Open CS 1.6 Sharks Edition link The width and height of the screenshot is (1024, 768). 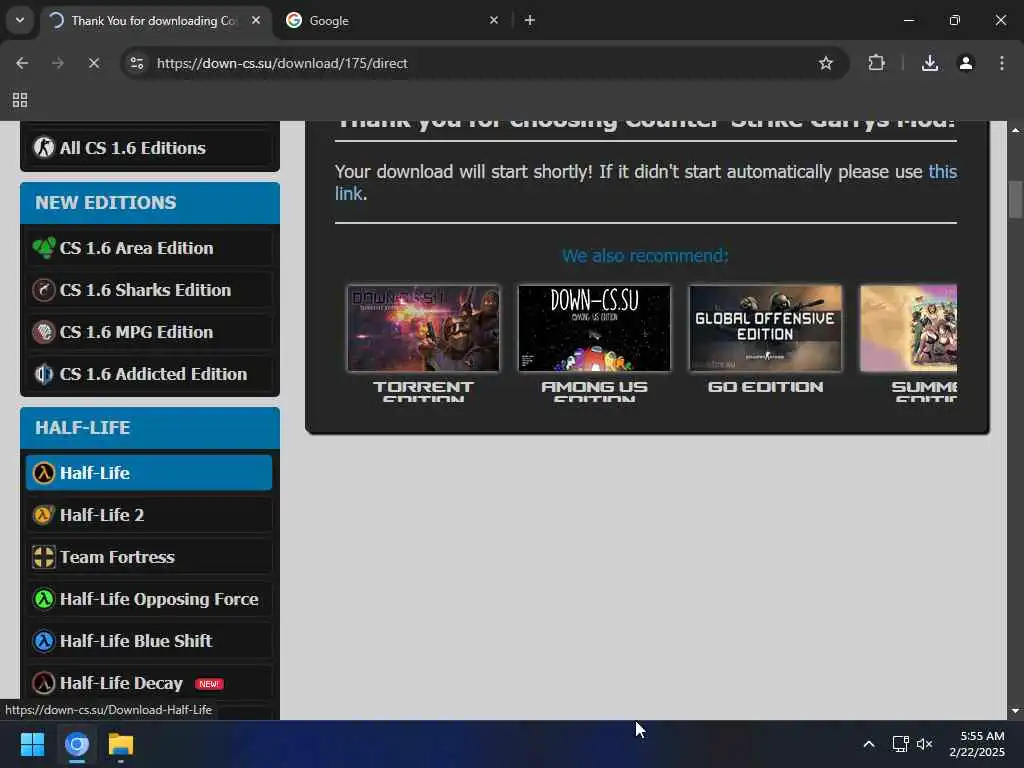point(149,290)
